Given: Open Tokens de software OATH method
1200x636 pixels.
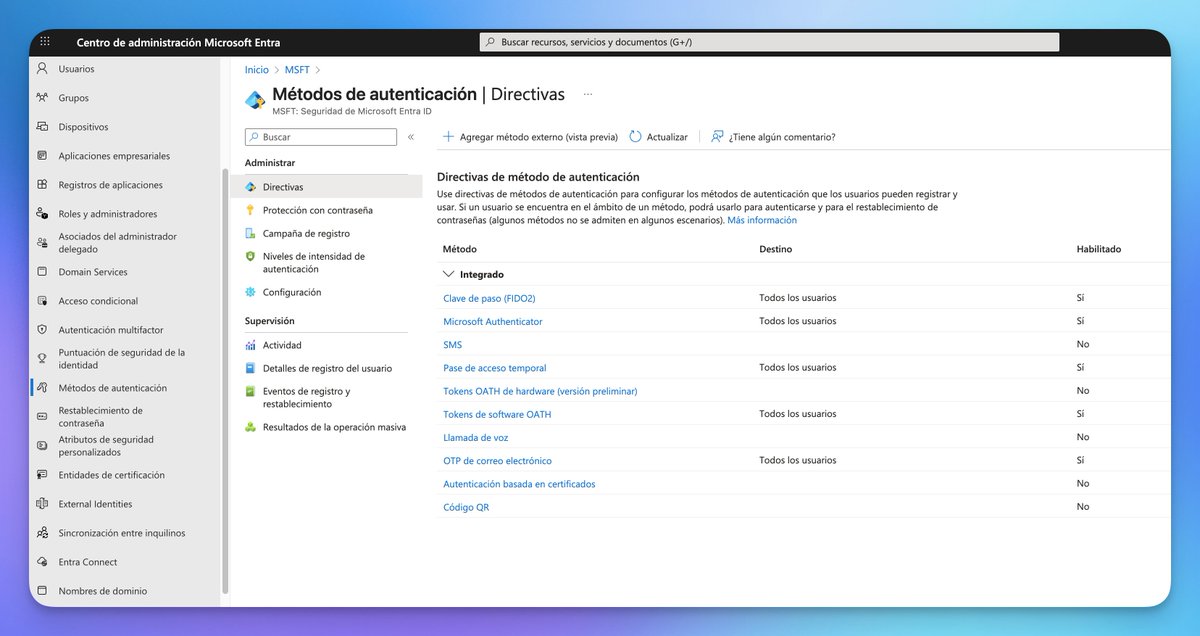Looking at the screenshot, I should pos(497,414).
